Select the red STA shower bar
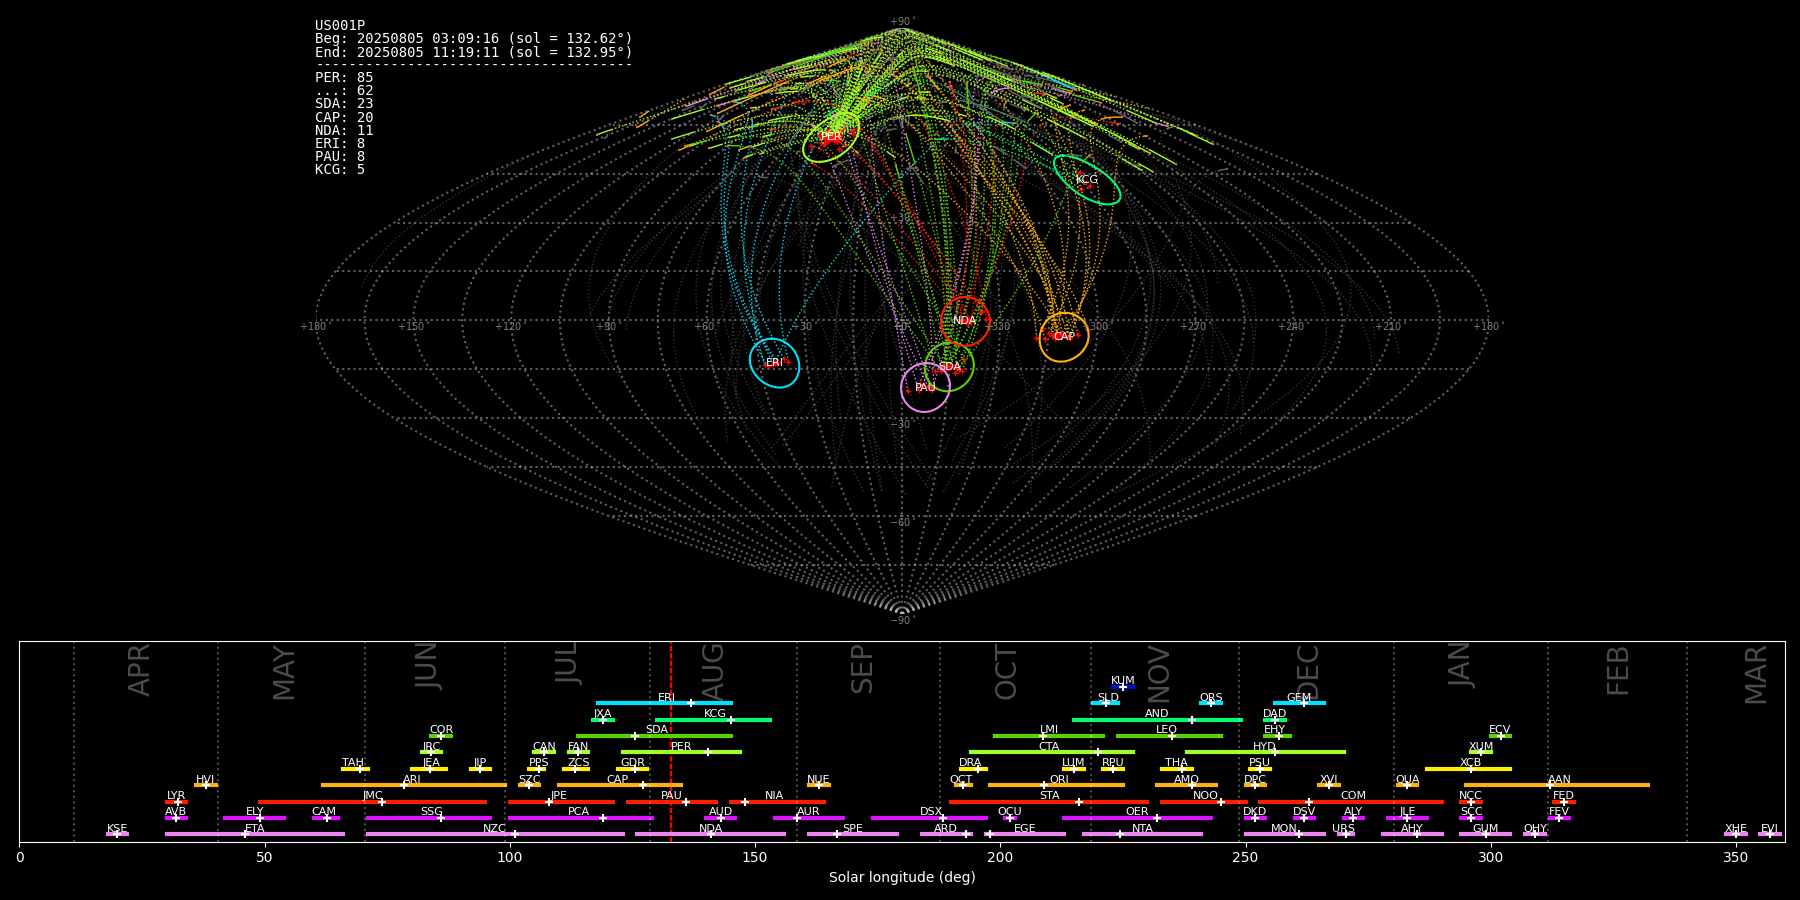The height and width of the screenshot is (900, 1800). click(x=1049, y=802)
